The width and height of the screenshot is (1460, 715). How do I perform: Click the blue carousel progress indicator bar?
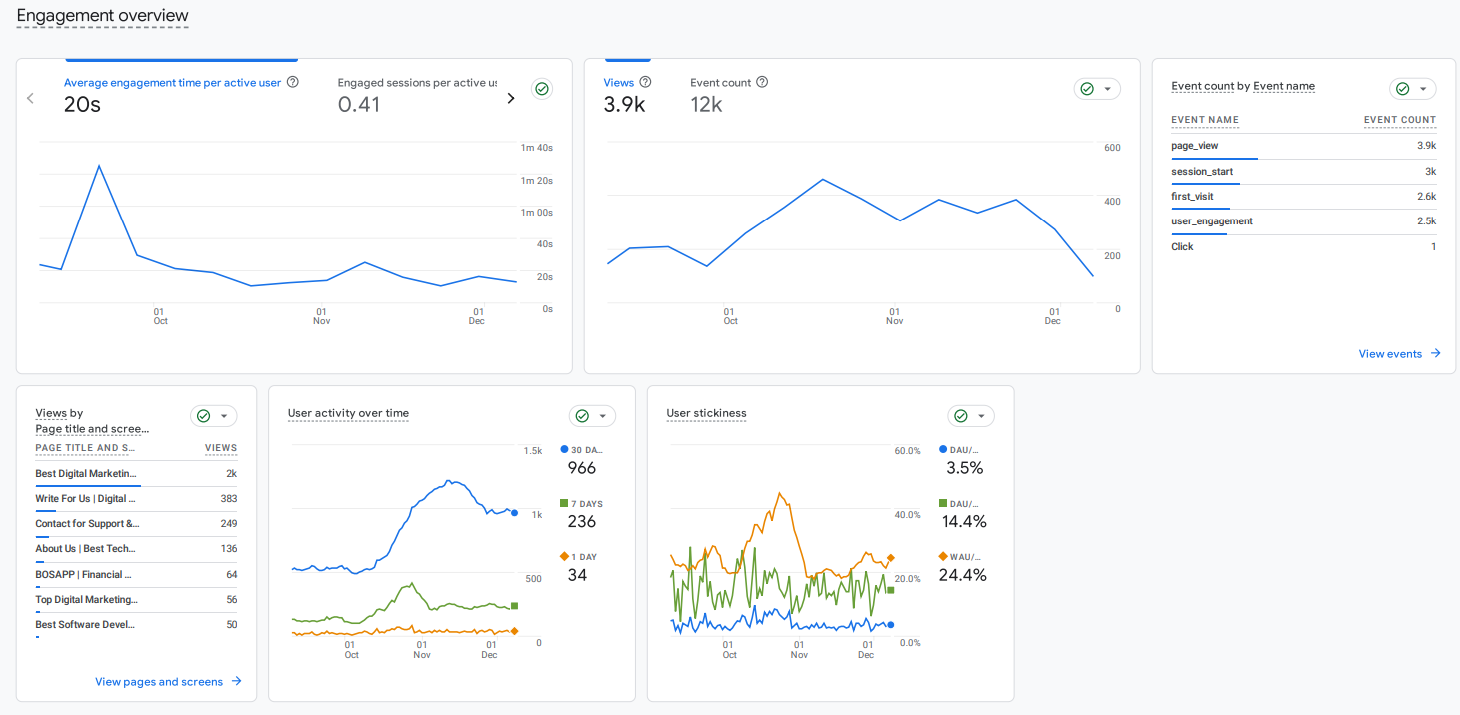(181, 59)
